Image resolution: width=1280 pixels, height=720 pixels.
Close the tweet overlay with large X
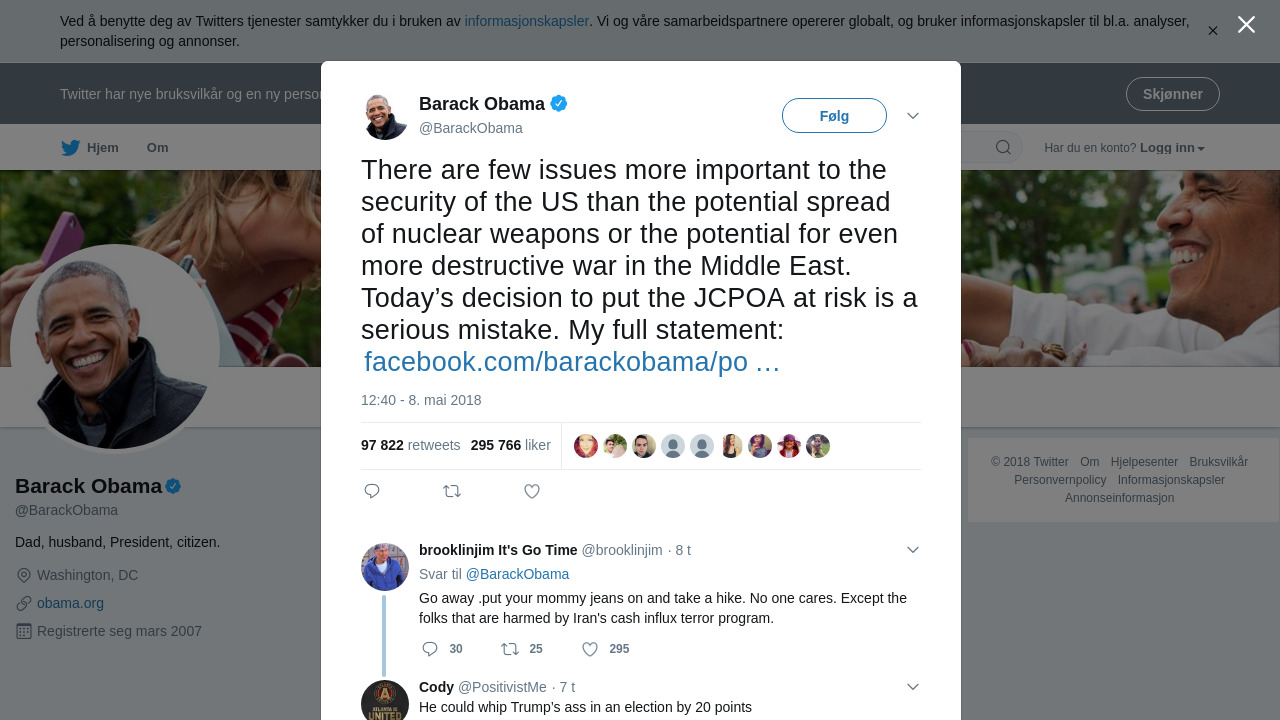(1246, 25)
